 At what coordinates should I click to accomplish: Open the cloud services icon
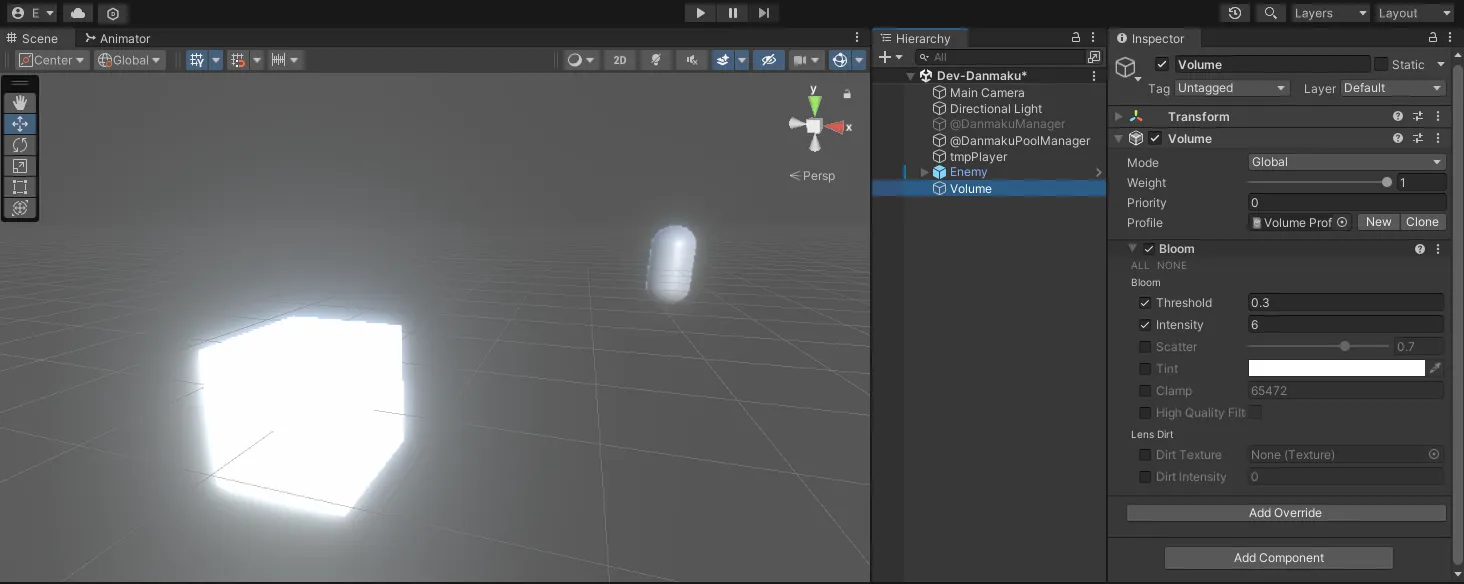coord(78,13)
